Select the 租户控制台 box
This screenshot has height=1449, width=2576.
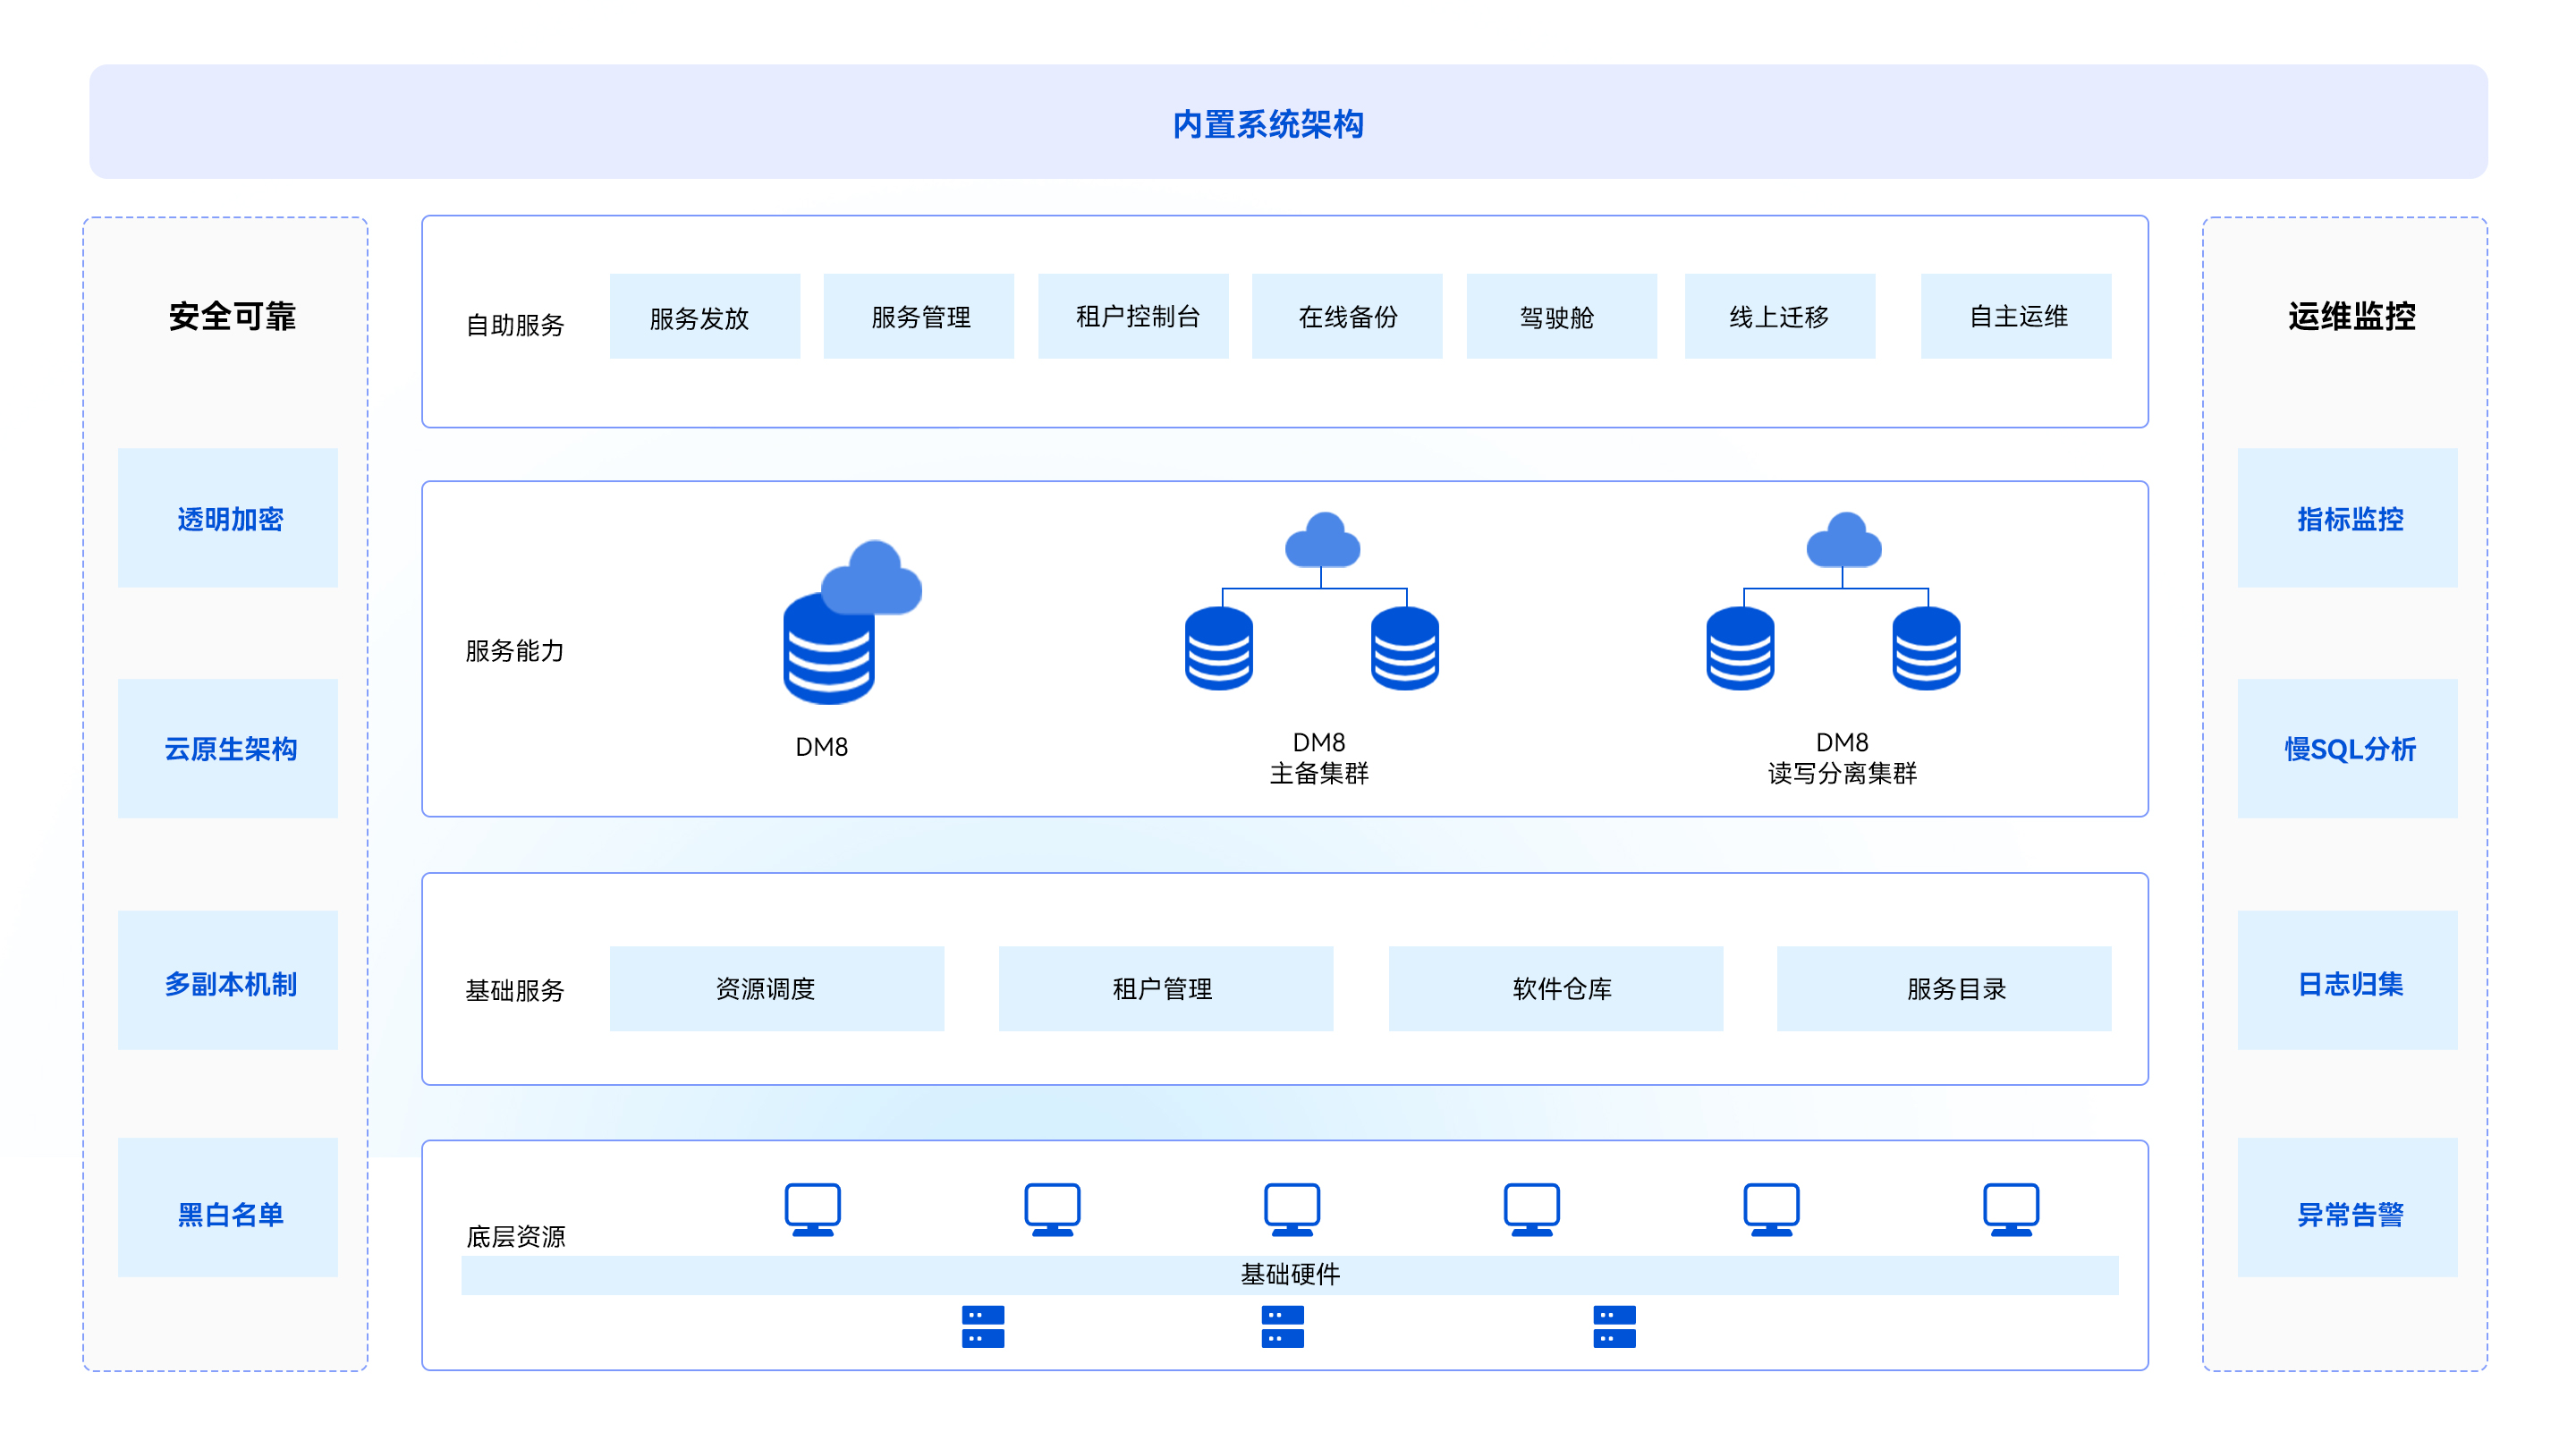click(x=1133, y=317)
